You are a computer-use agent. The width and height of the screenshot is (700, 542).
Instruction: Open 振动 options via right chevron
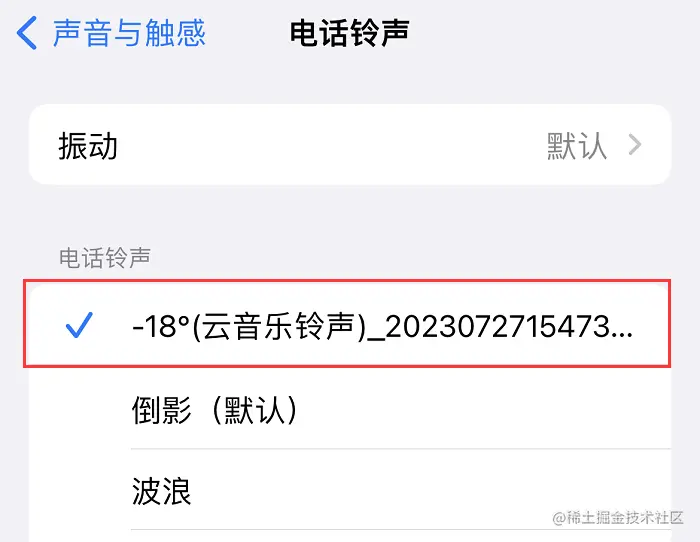[x=635, y=145]
